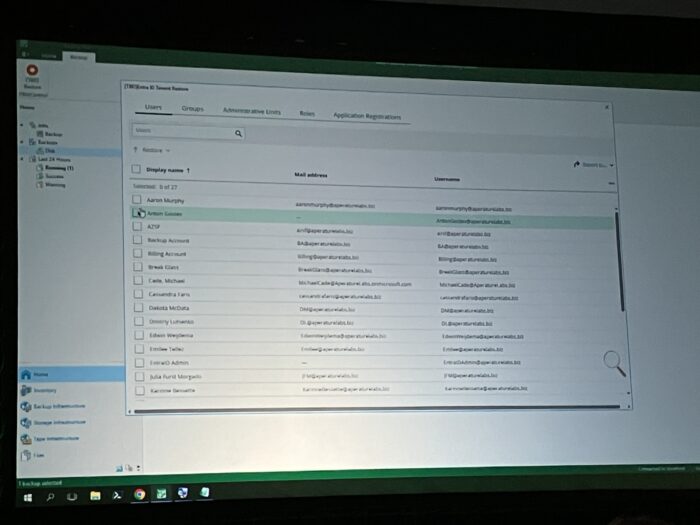The width and height of the screenshot is (700, 525).
Task: Open Home view via house icon
Action: (x=26, y=374)
